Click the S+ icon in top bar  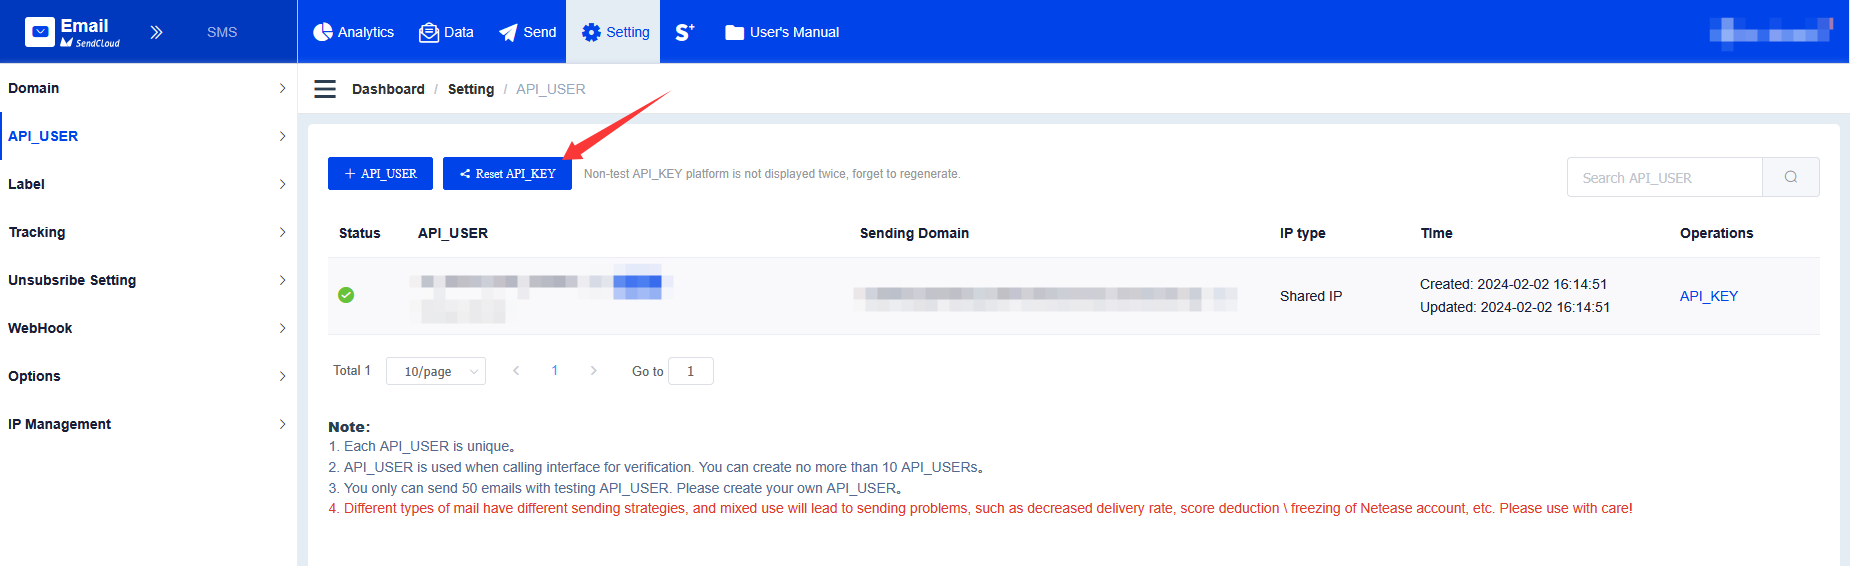click(684, 32)
